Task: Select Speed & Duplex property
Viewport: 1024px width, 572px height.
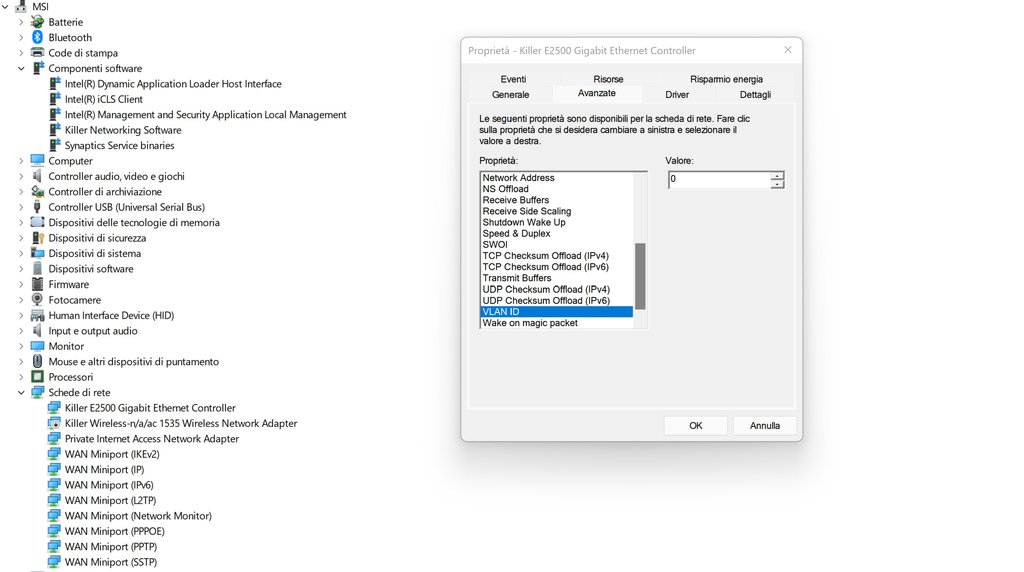Action: pyautogui.click(x=556, y=233)
